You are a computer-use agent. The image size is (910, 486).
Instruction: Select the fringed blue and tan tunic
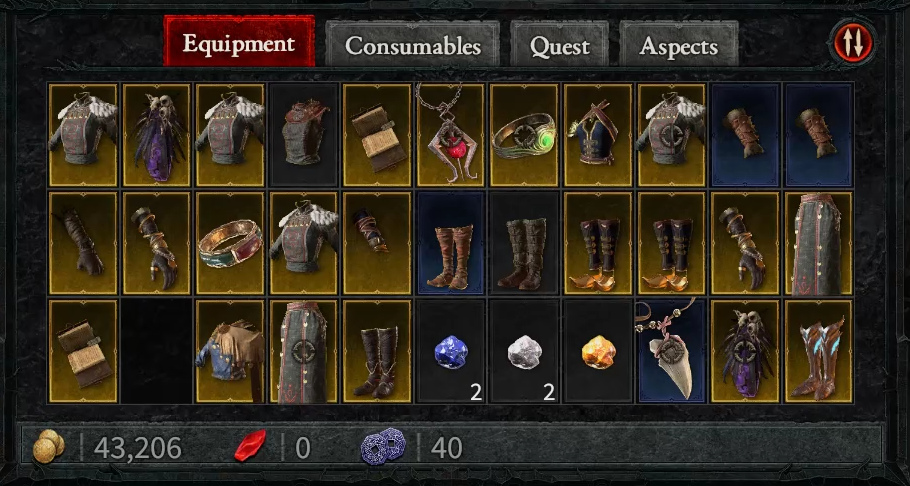tap(230, 351)
